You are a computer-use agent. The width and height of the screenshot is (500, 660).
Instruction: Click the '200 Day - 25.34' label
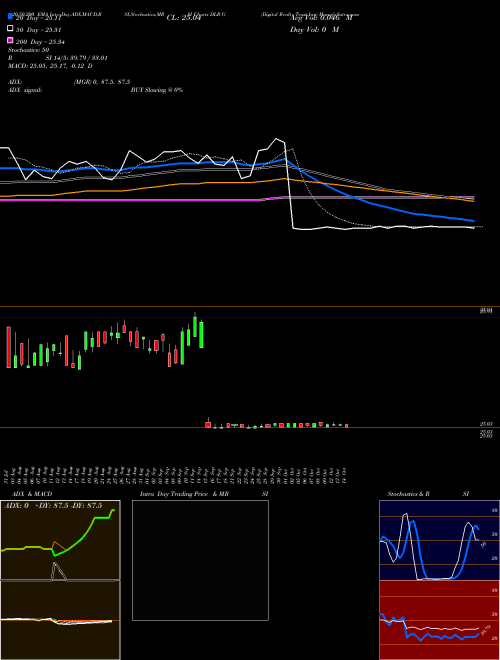(x=40, y=42)
